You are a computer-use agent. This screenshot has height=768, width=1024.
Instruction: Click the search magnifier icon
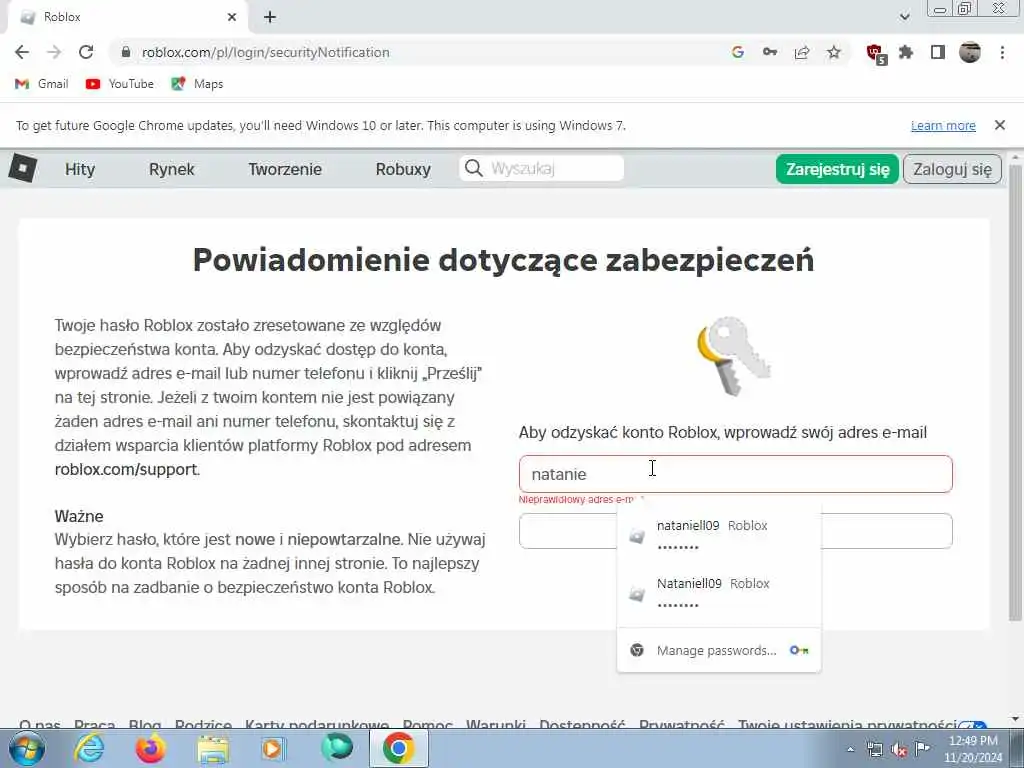tap(473, 168)
